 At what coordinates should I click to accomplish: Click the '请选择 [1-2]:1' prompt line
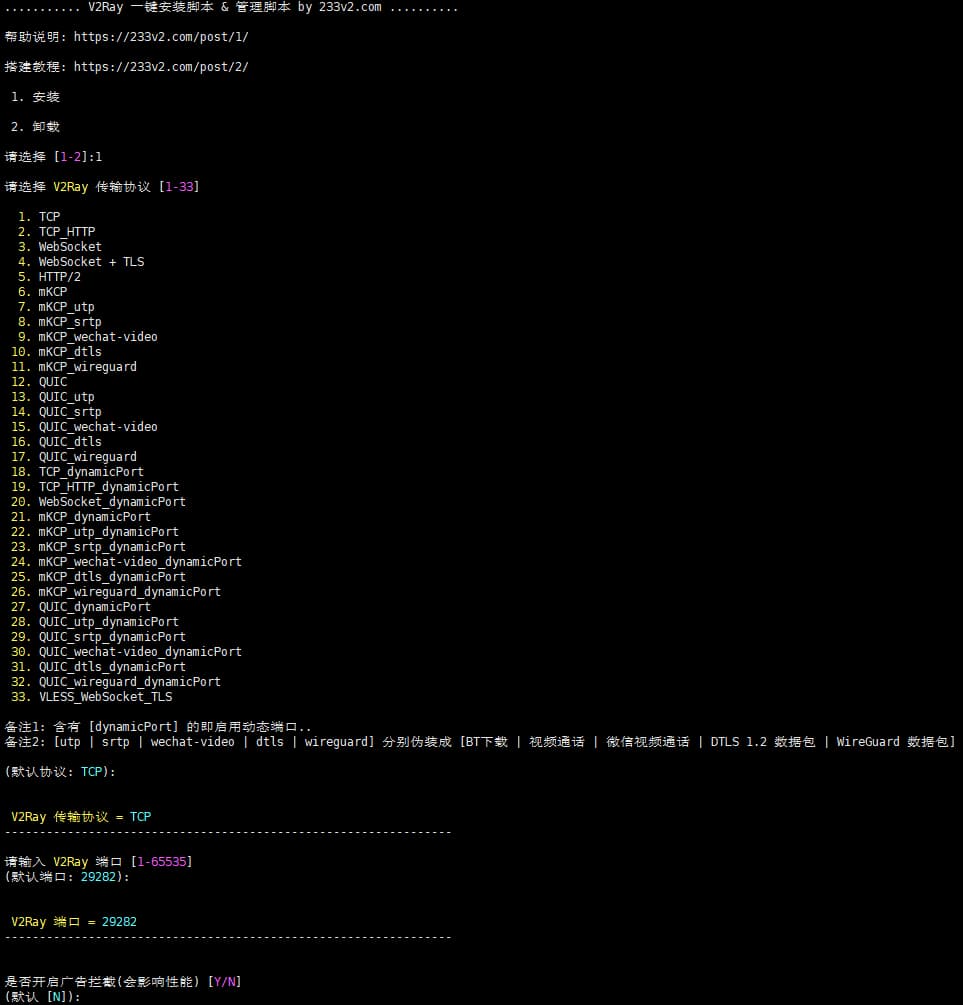pos(53,157)
